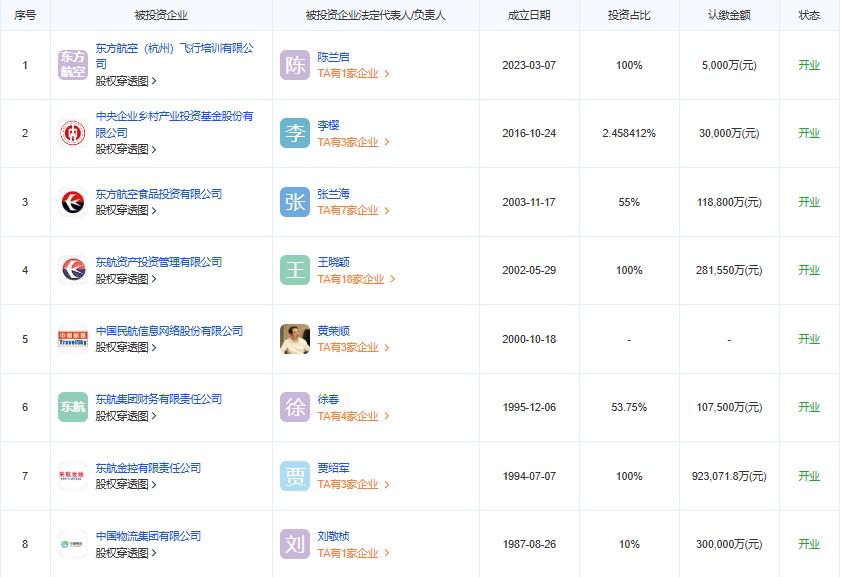Click the 成立日期 column header
The height and width of the screenshot is (577, 841).
529,15
